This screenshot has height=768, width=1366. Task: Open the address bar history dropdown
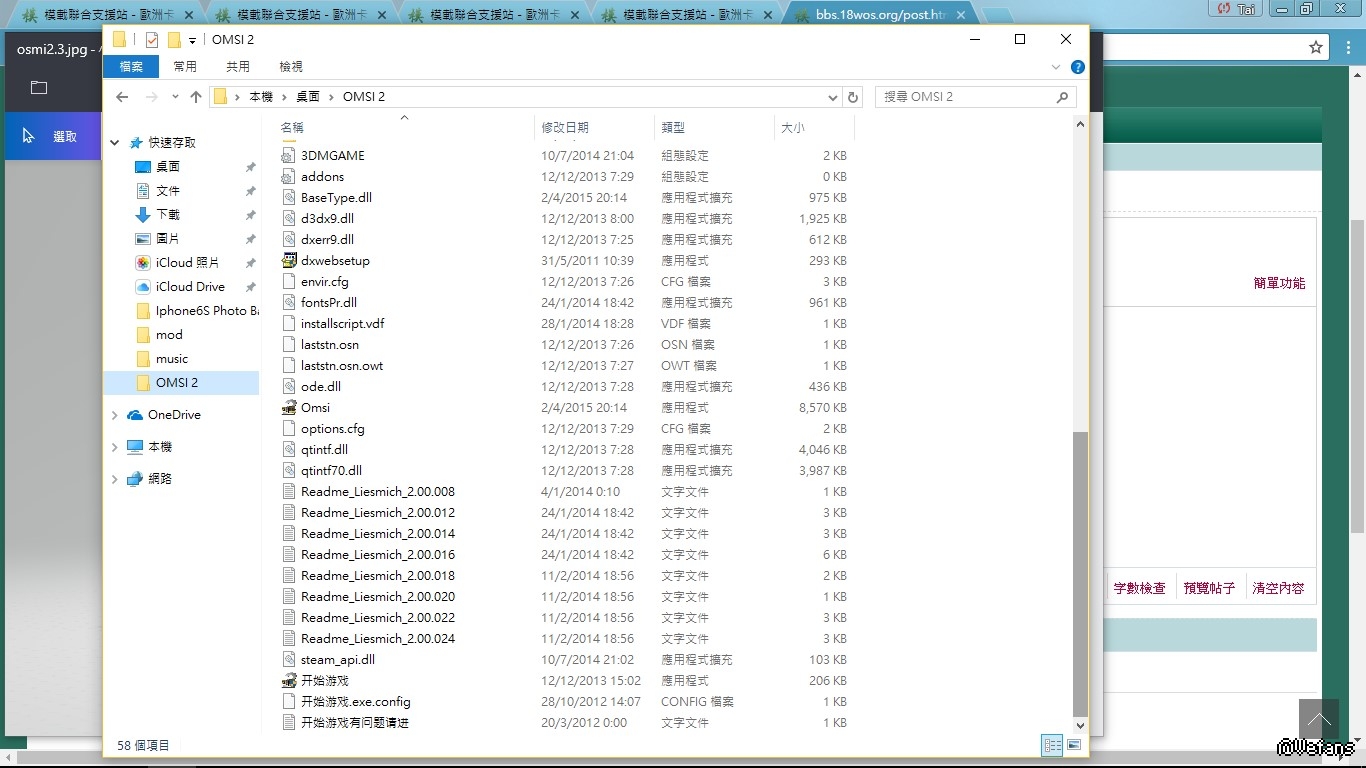tap(833, 97)
